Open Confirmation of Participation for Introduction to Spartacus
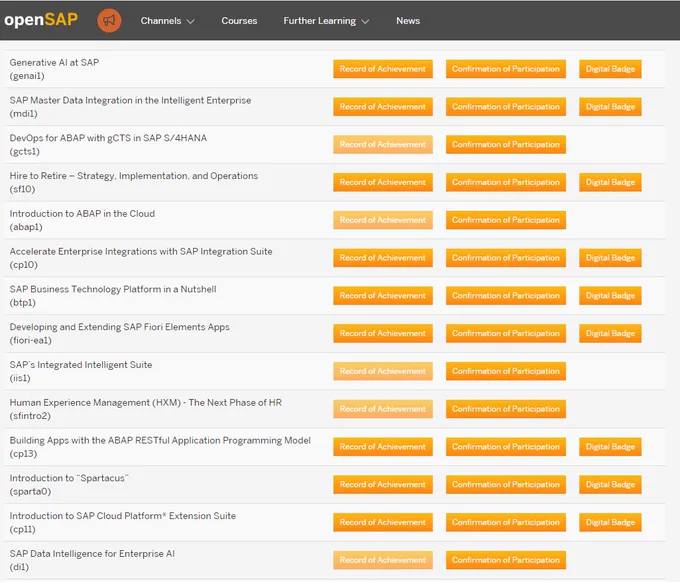The image size is (680, 582). click(506, 484)
